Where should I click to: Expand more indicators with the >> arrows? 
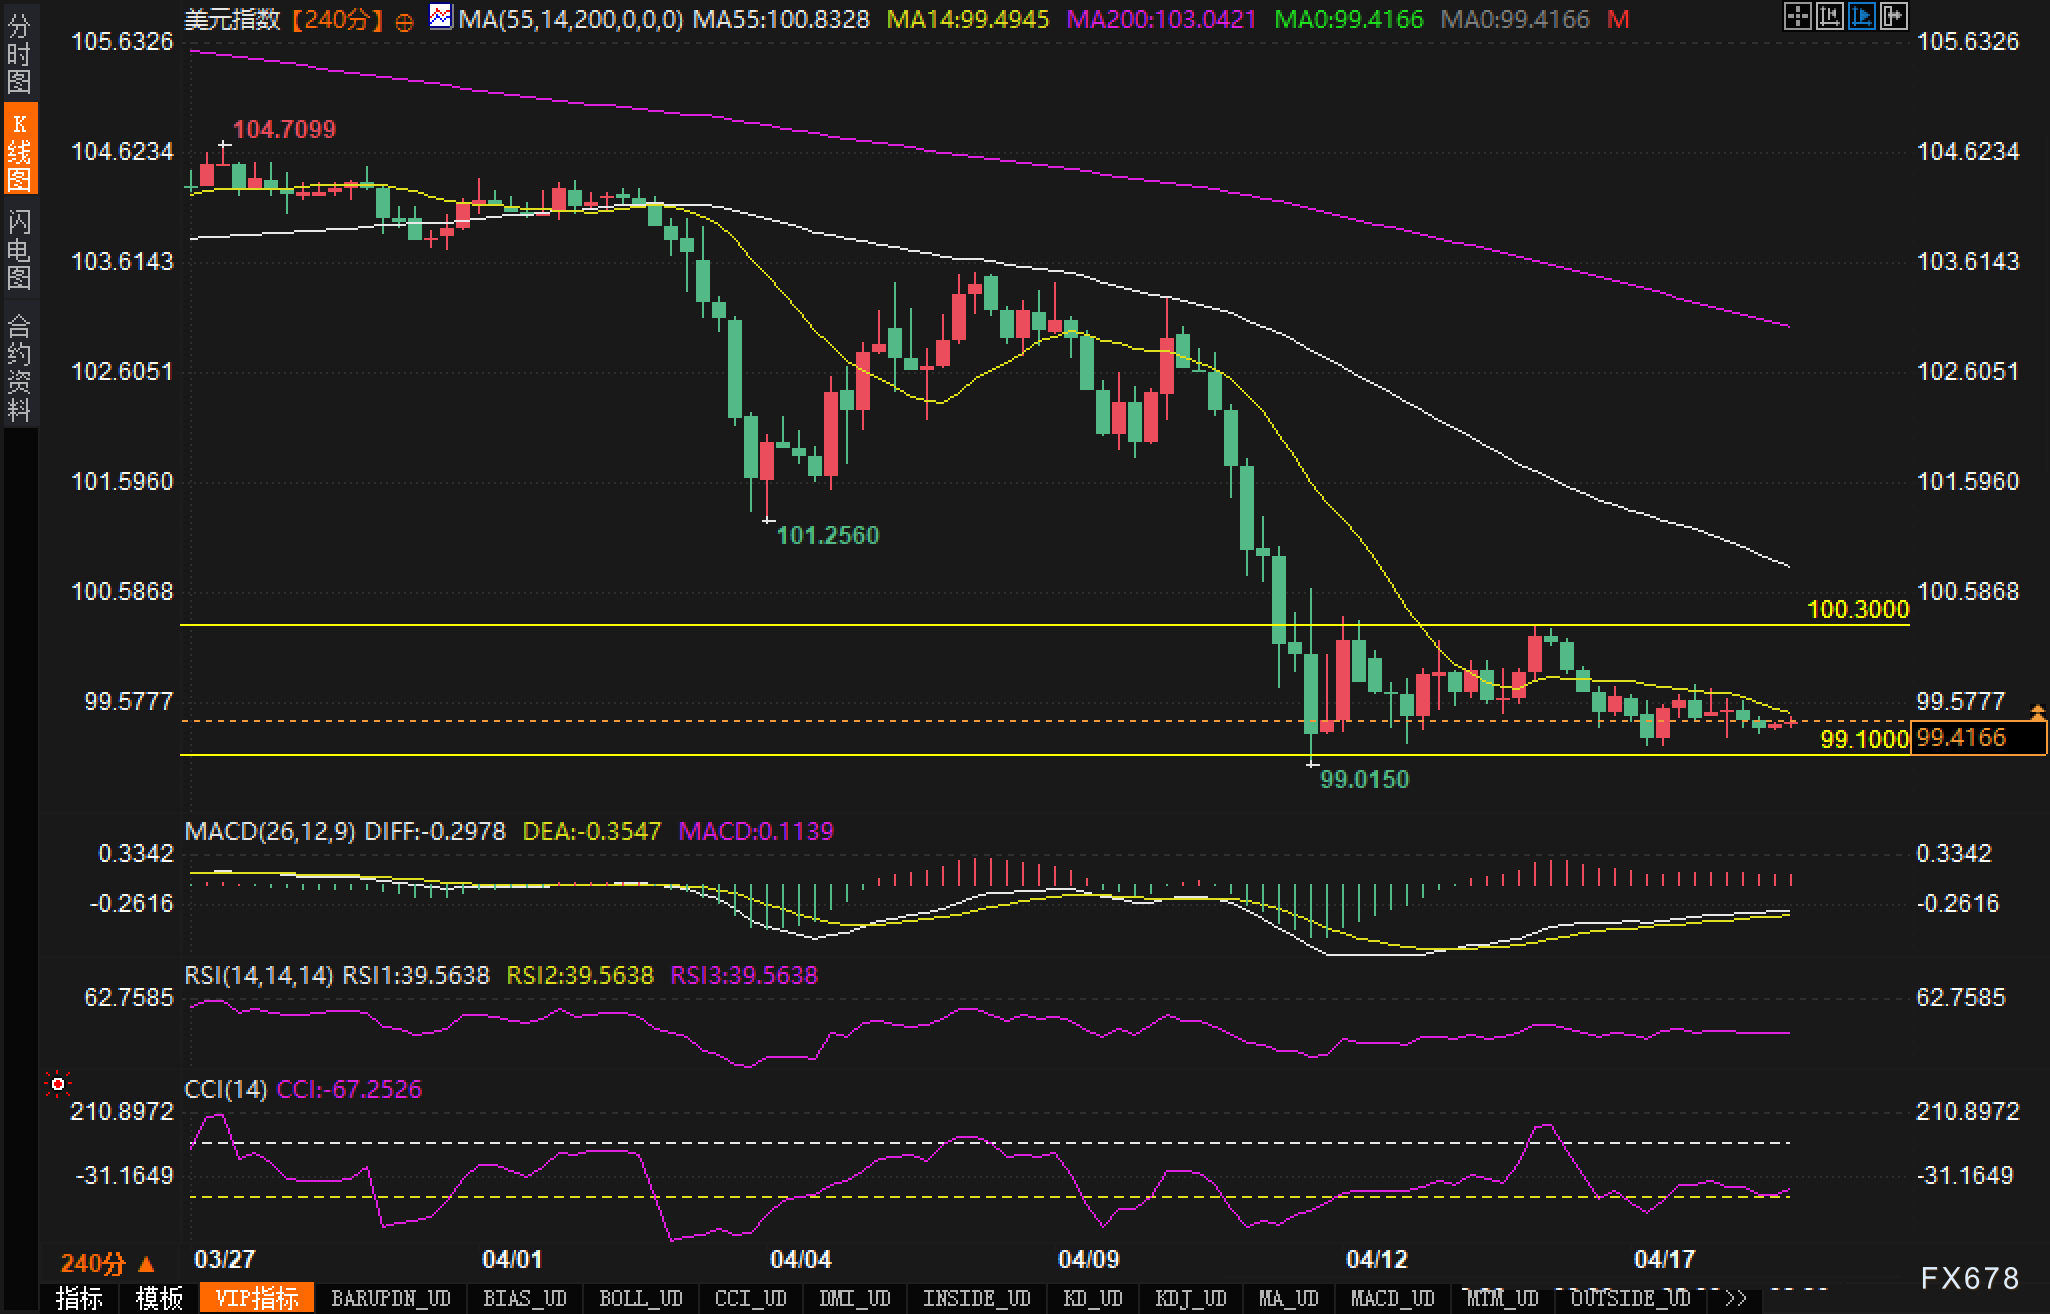tap(1736, 1298)
